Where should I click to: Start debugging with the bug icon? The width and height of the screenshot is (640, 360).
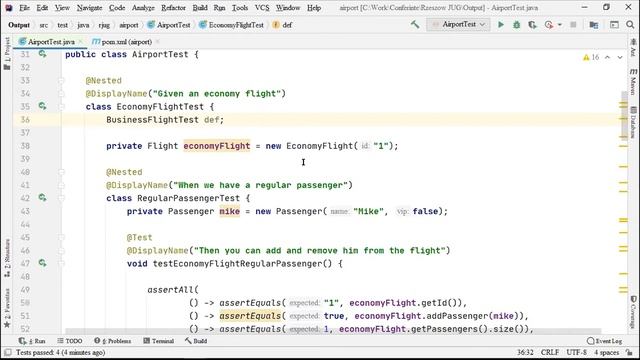click(516, 25)
